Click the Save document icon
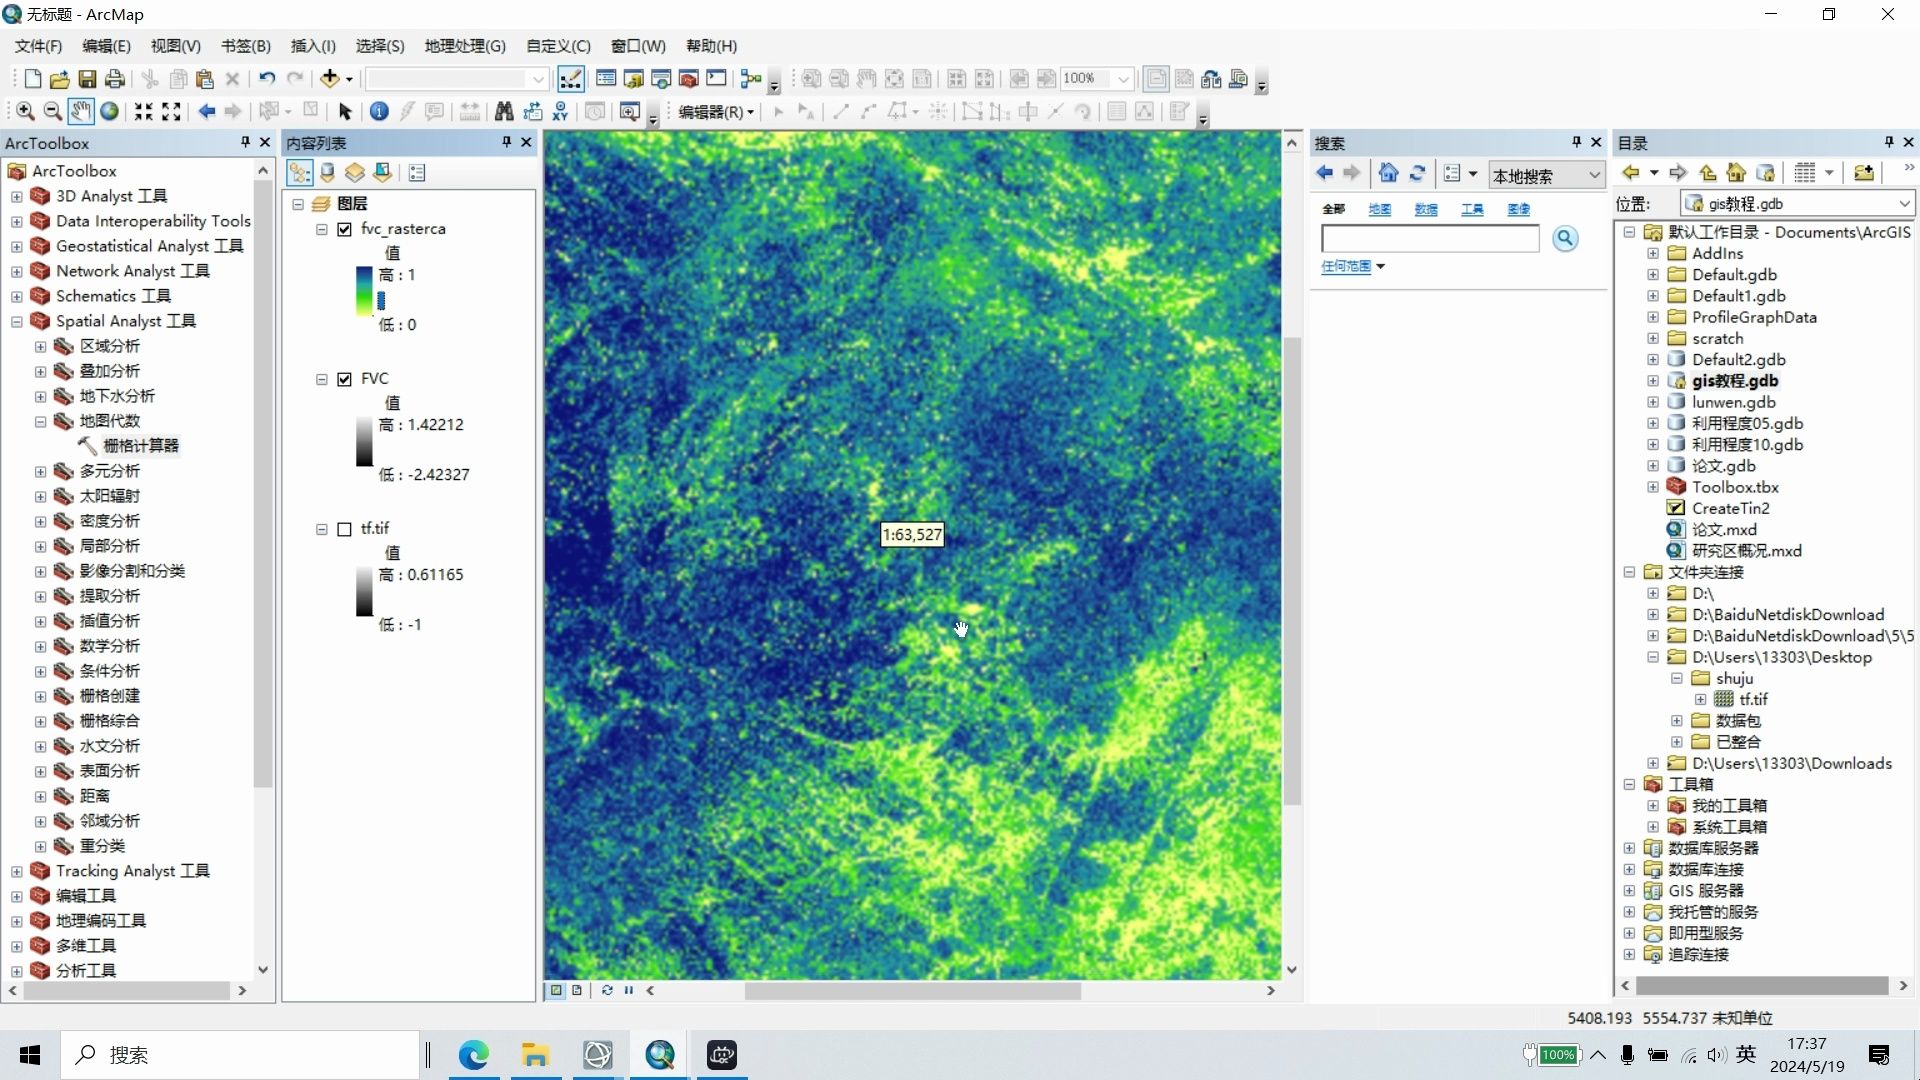Image resolution: width=1920 pixels, height=1080 pixels. pyautogui.click(x=87, y=79)
